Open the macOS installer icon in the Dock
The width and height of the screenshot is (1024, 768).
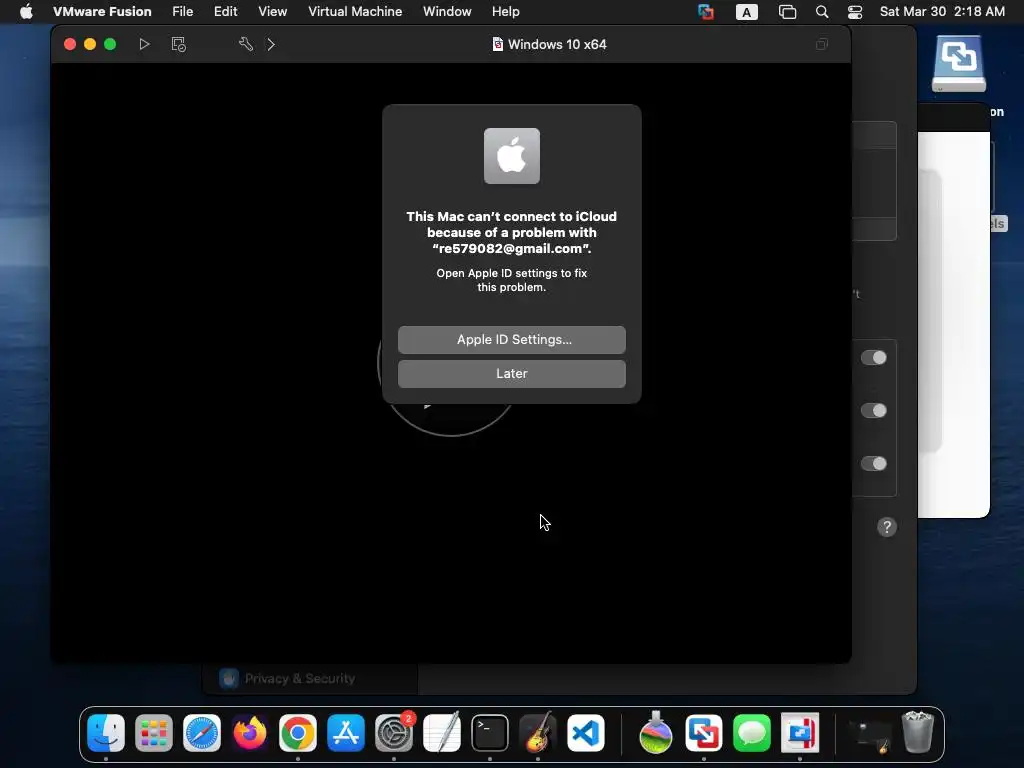[656, 733]
